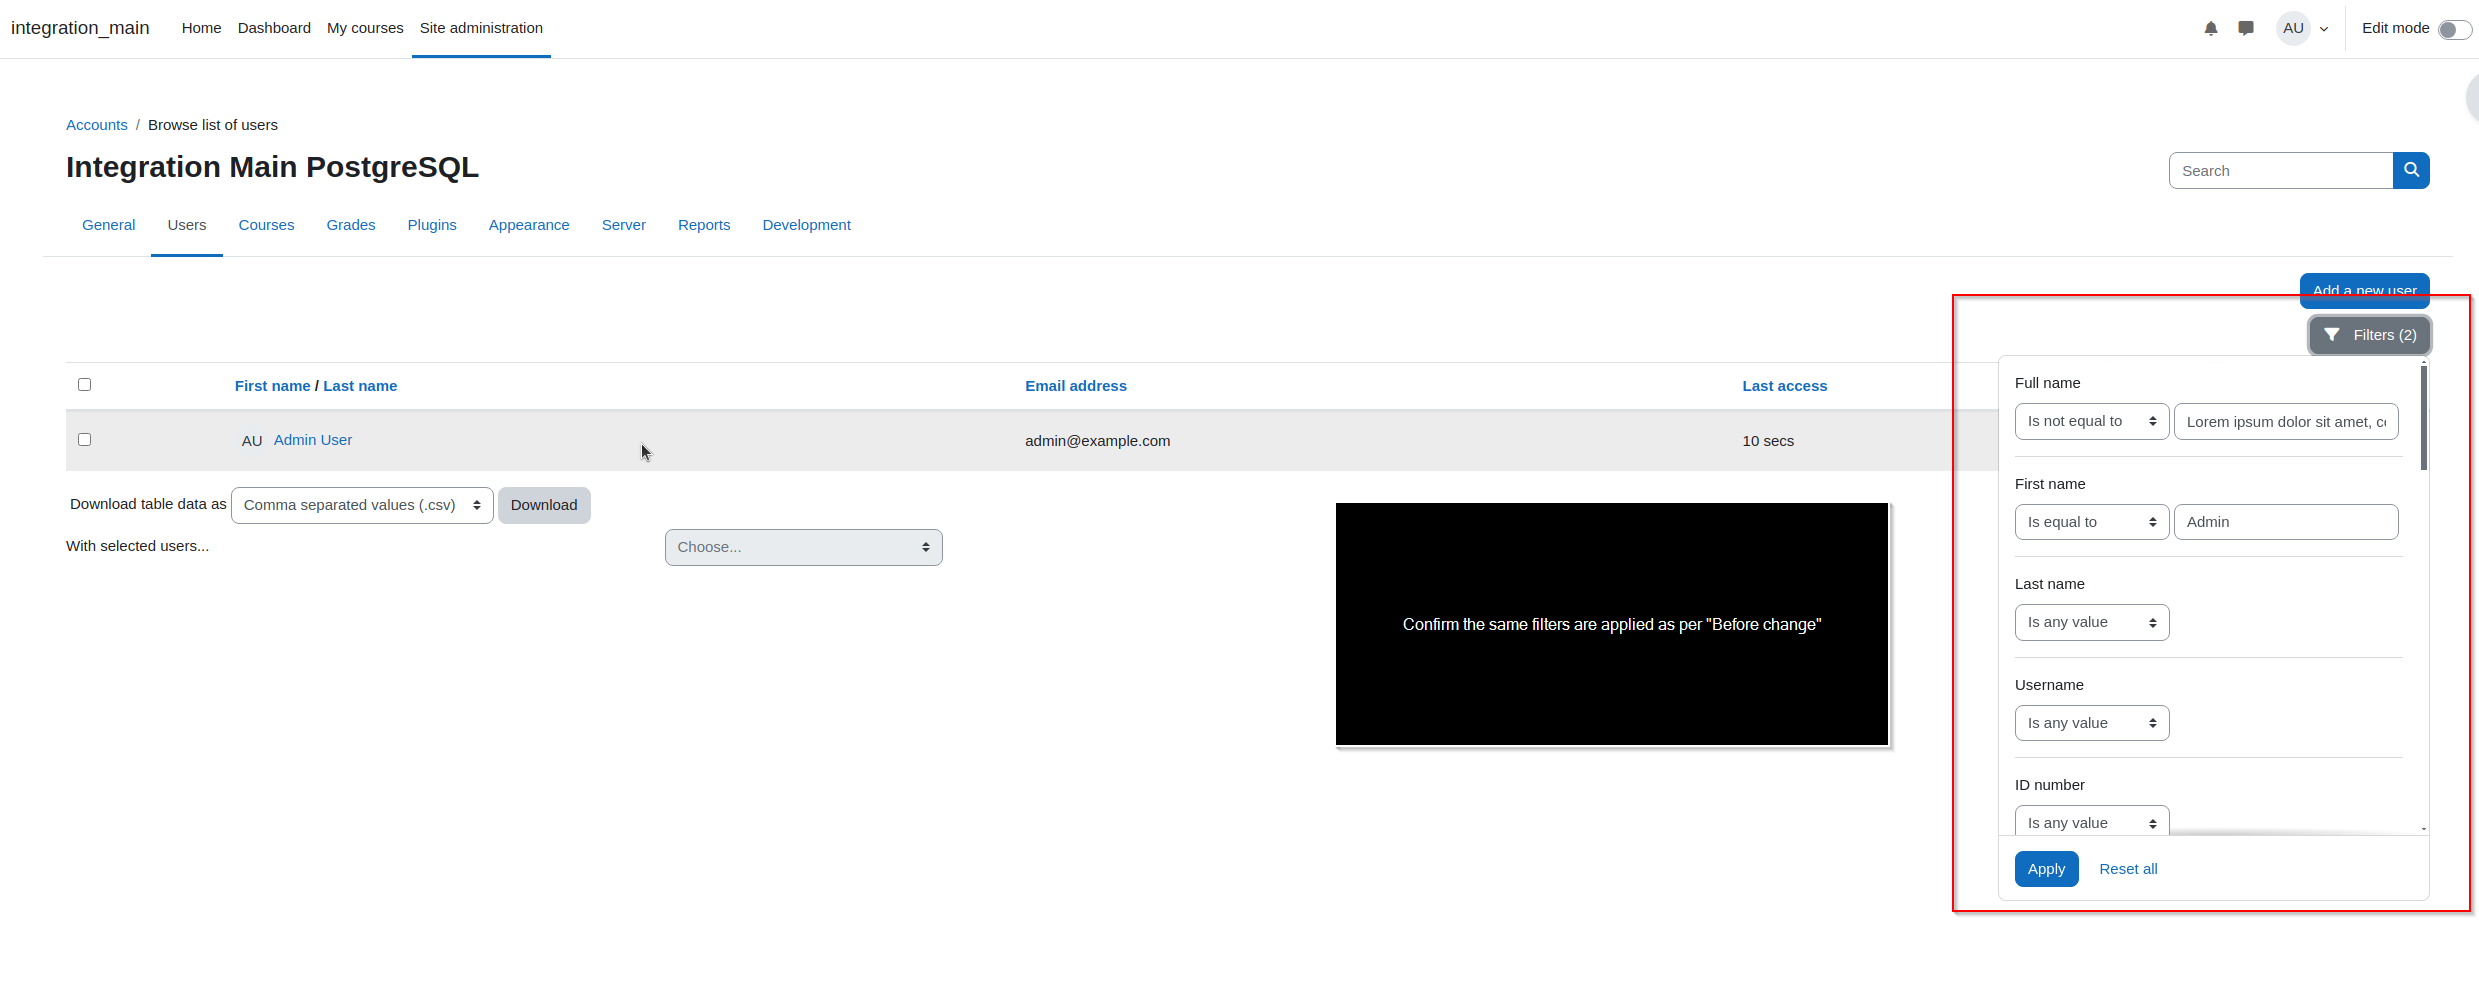Switch to the Grades tab
The image size is (2479, 988).
tap(351, 225)
